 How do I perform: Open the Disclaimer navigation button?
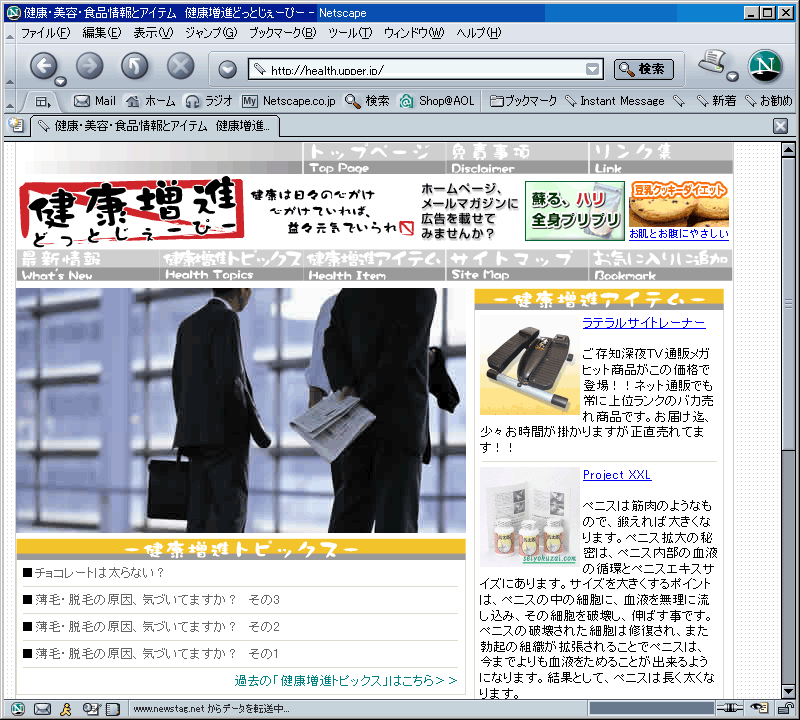pyautogui.click(x=517, y=158)
